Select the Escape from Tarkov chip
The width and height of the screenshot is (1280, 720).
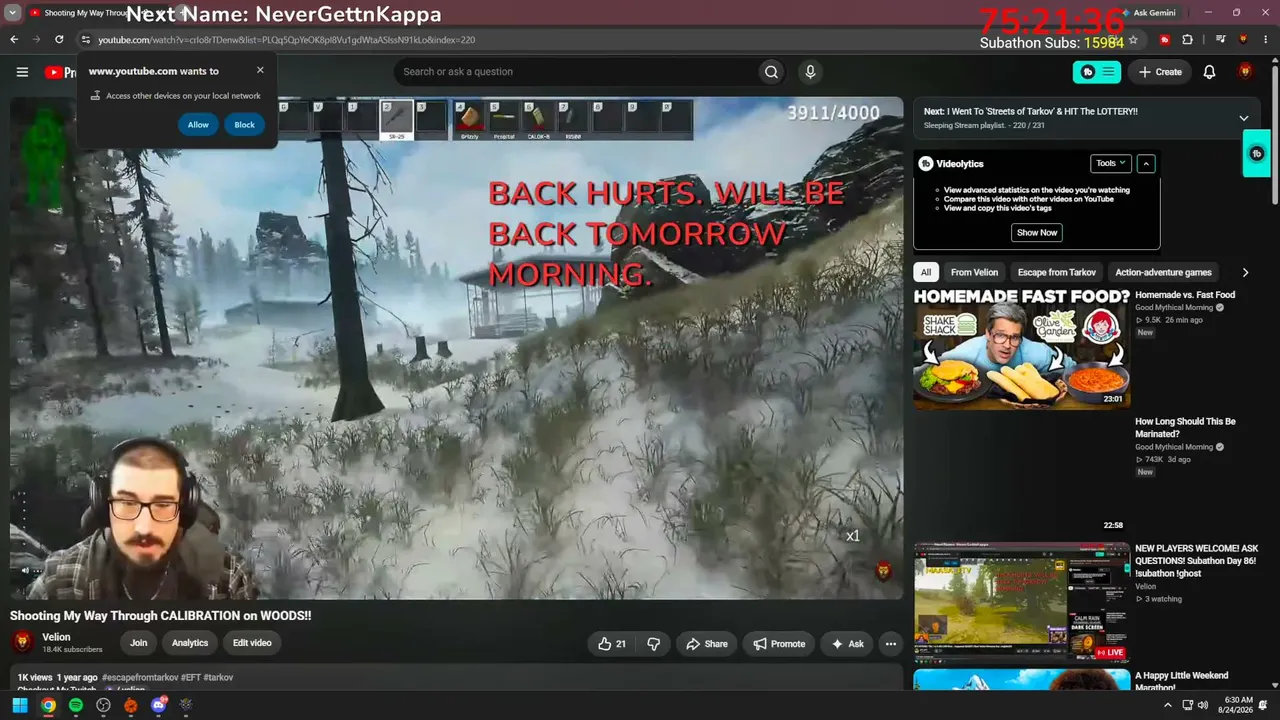1056,272
